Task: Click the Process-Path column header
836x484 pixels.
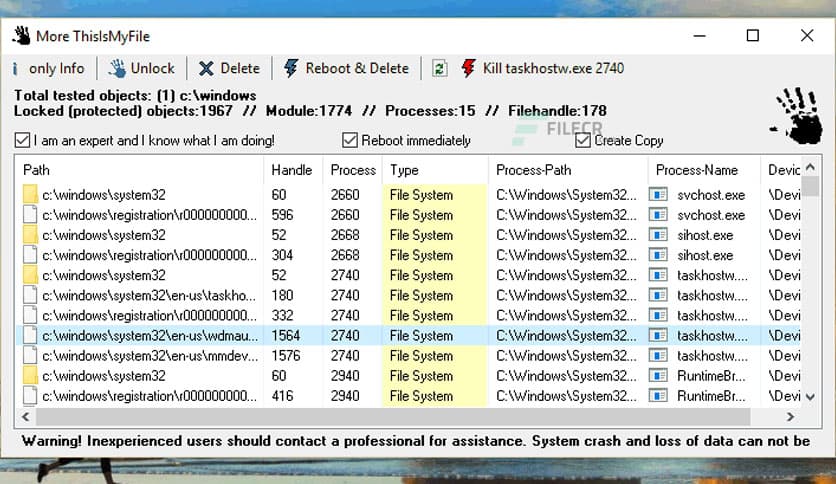Action: (x=568, y=170)
